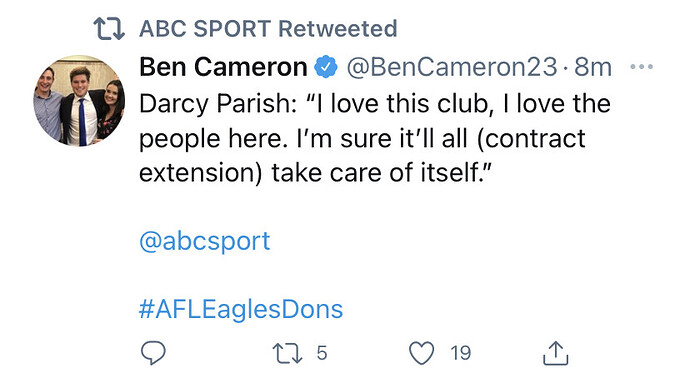The width and height of the screenshot is (690, 383).
Task: Click the blue verified badge
Action: 326,67
